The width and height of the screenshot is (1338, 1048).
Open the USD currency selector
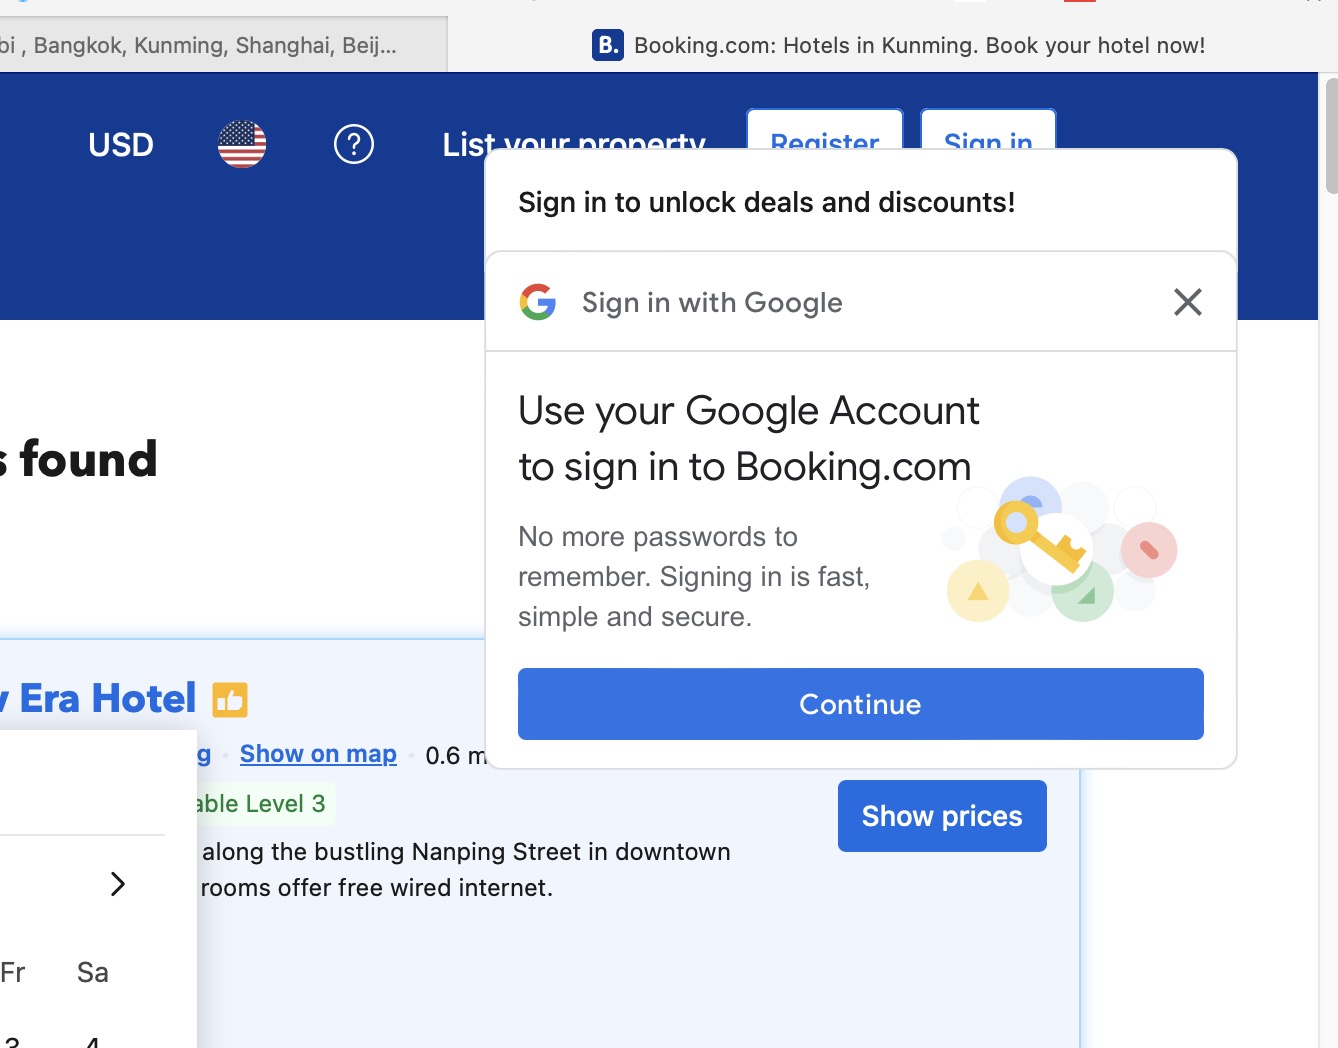120,144
